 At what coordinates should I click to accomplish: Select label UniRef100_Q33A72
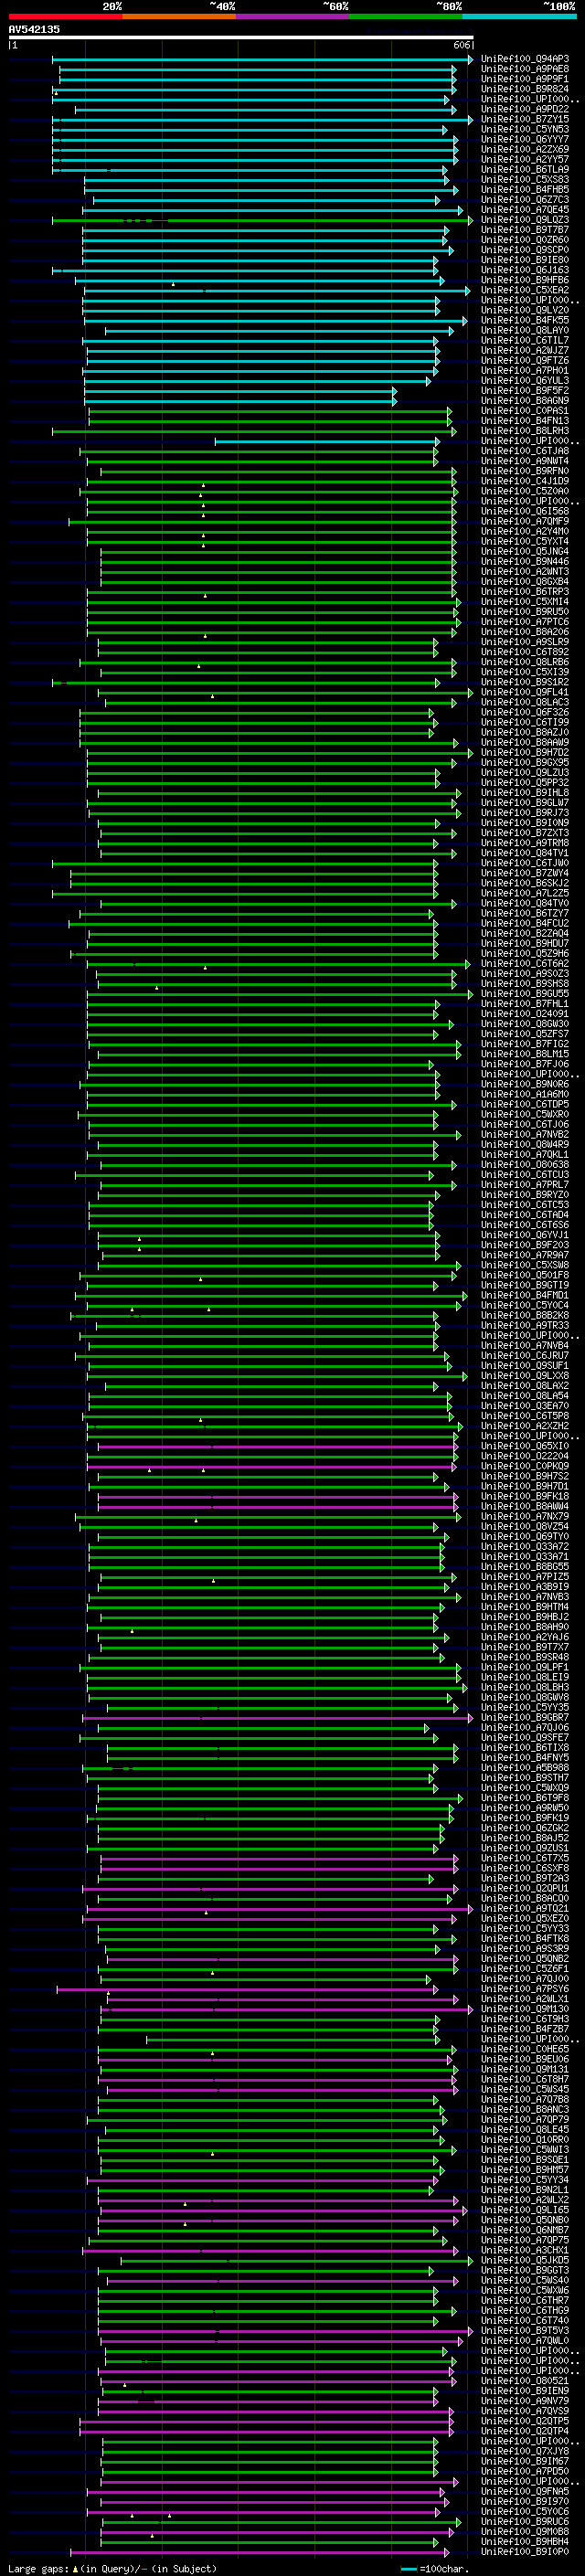(x=525, y=1547)
